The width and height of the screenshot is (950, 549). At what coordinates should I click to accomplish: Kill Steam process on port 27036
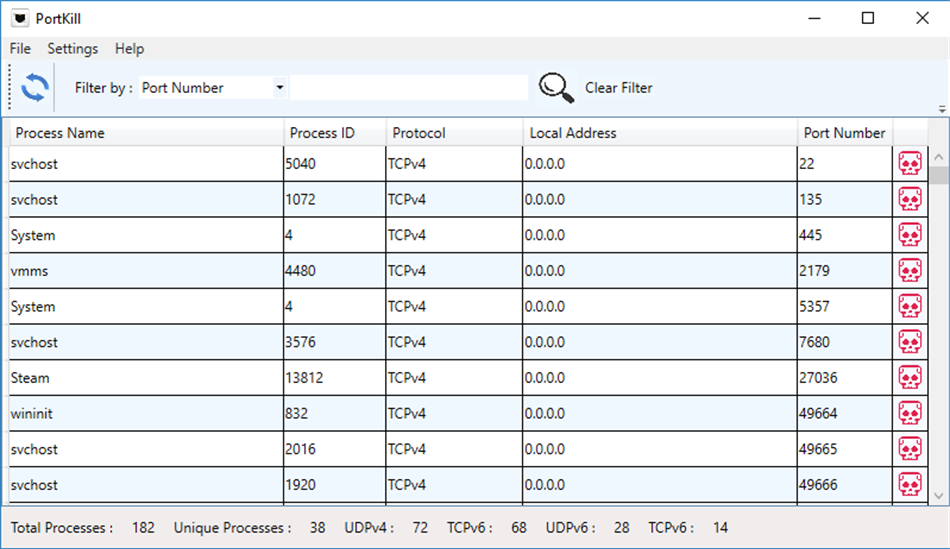pos(909,378)
